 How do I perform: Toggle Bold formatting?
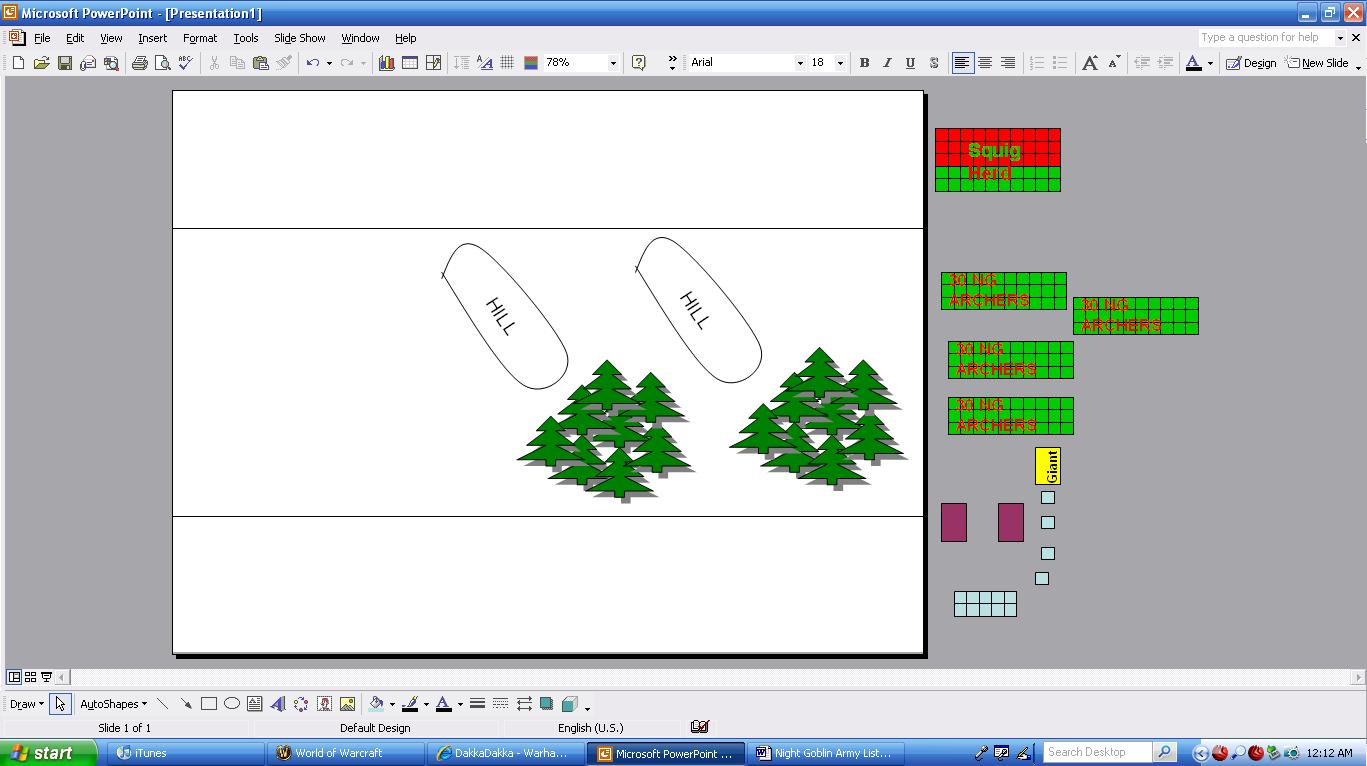[864, 63]
